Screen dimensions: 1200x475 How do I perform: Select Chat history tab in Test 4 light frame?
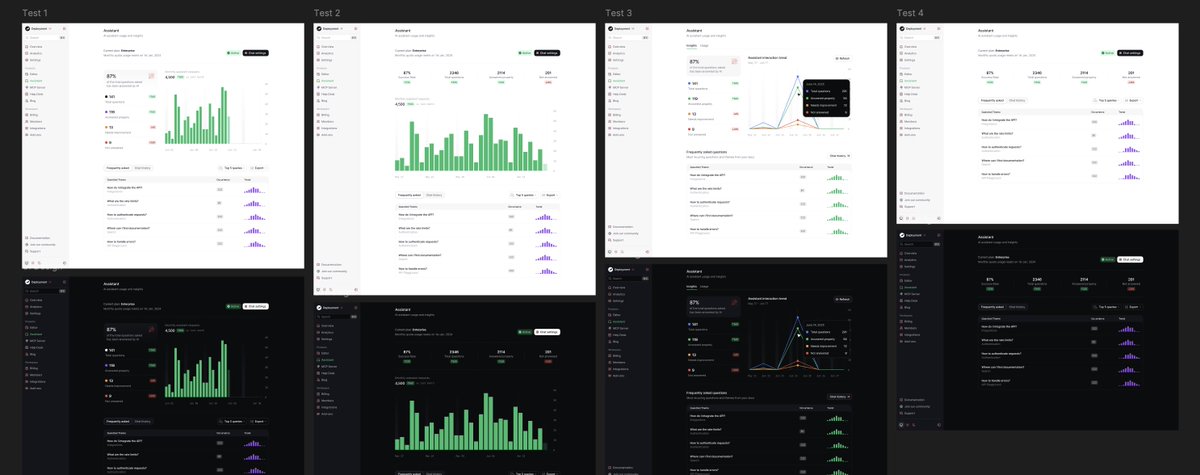point(1017,100)
